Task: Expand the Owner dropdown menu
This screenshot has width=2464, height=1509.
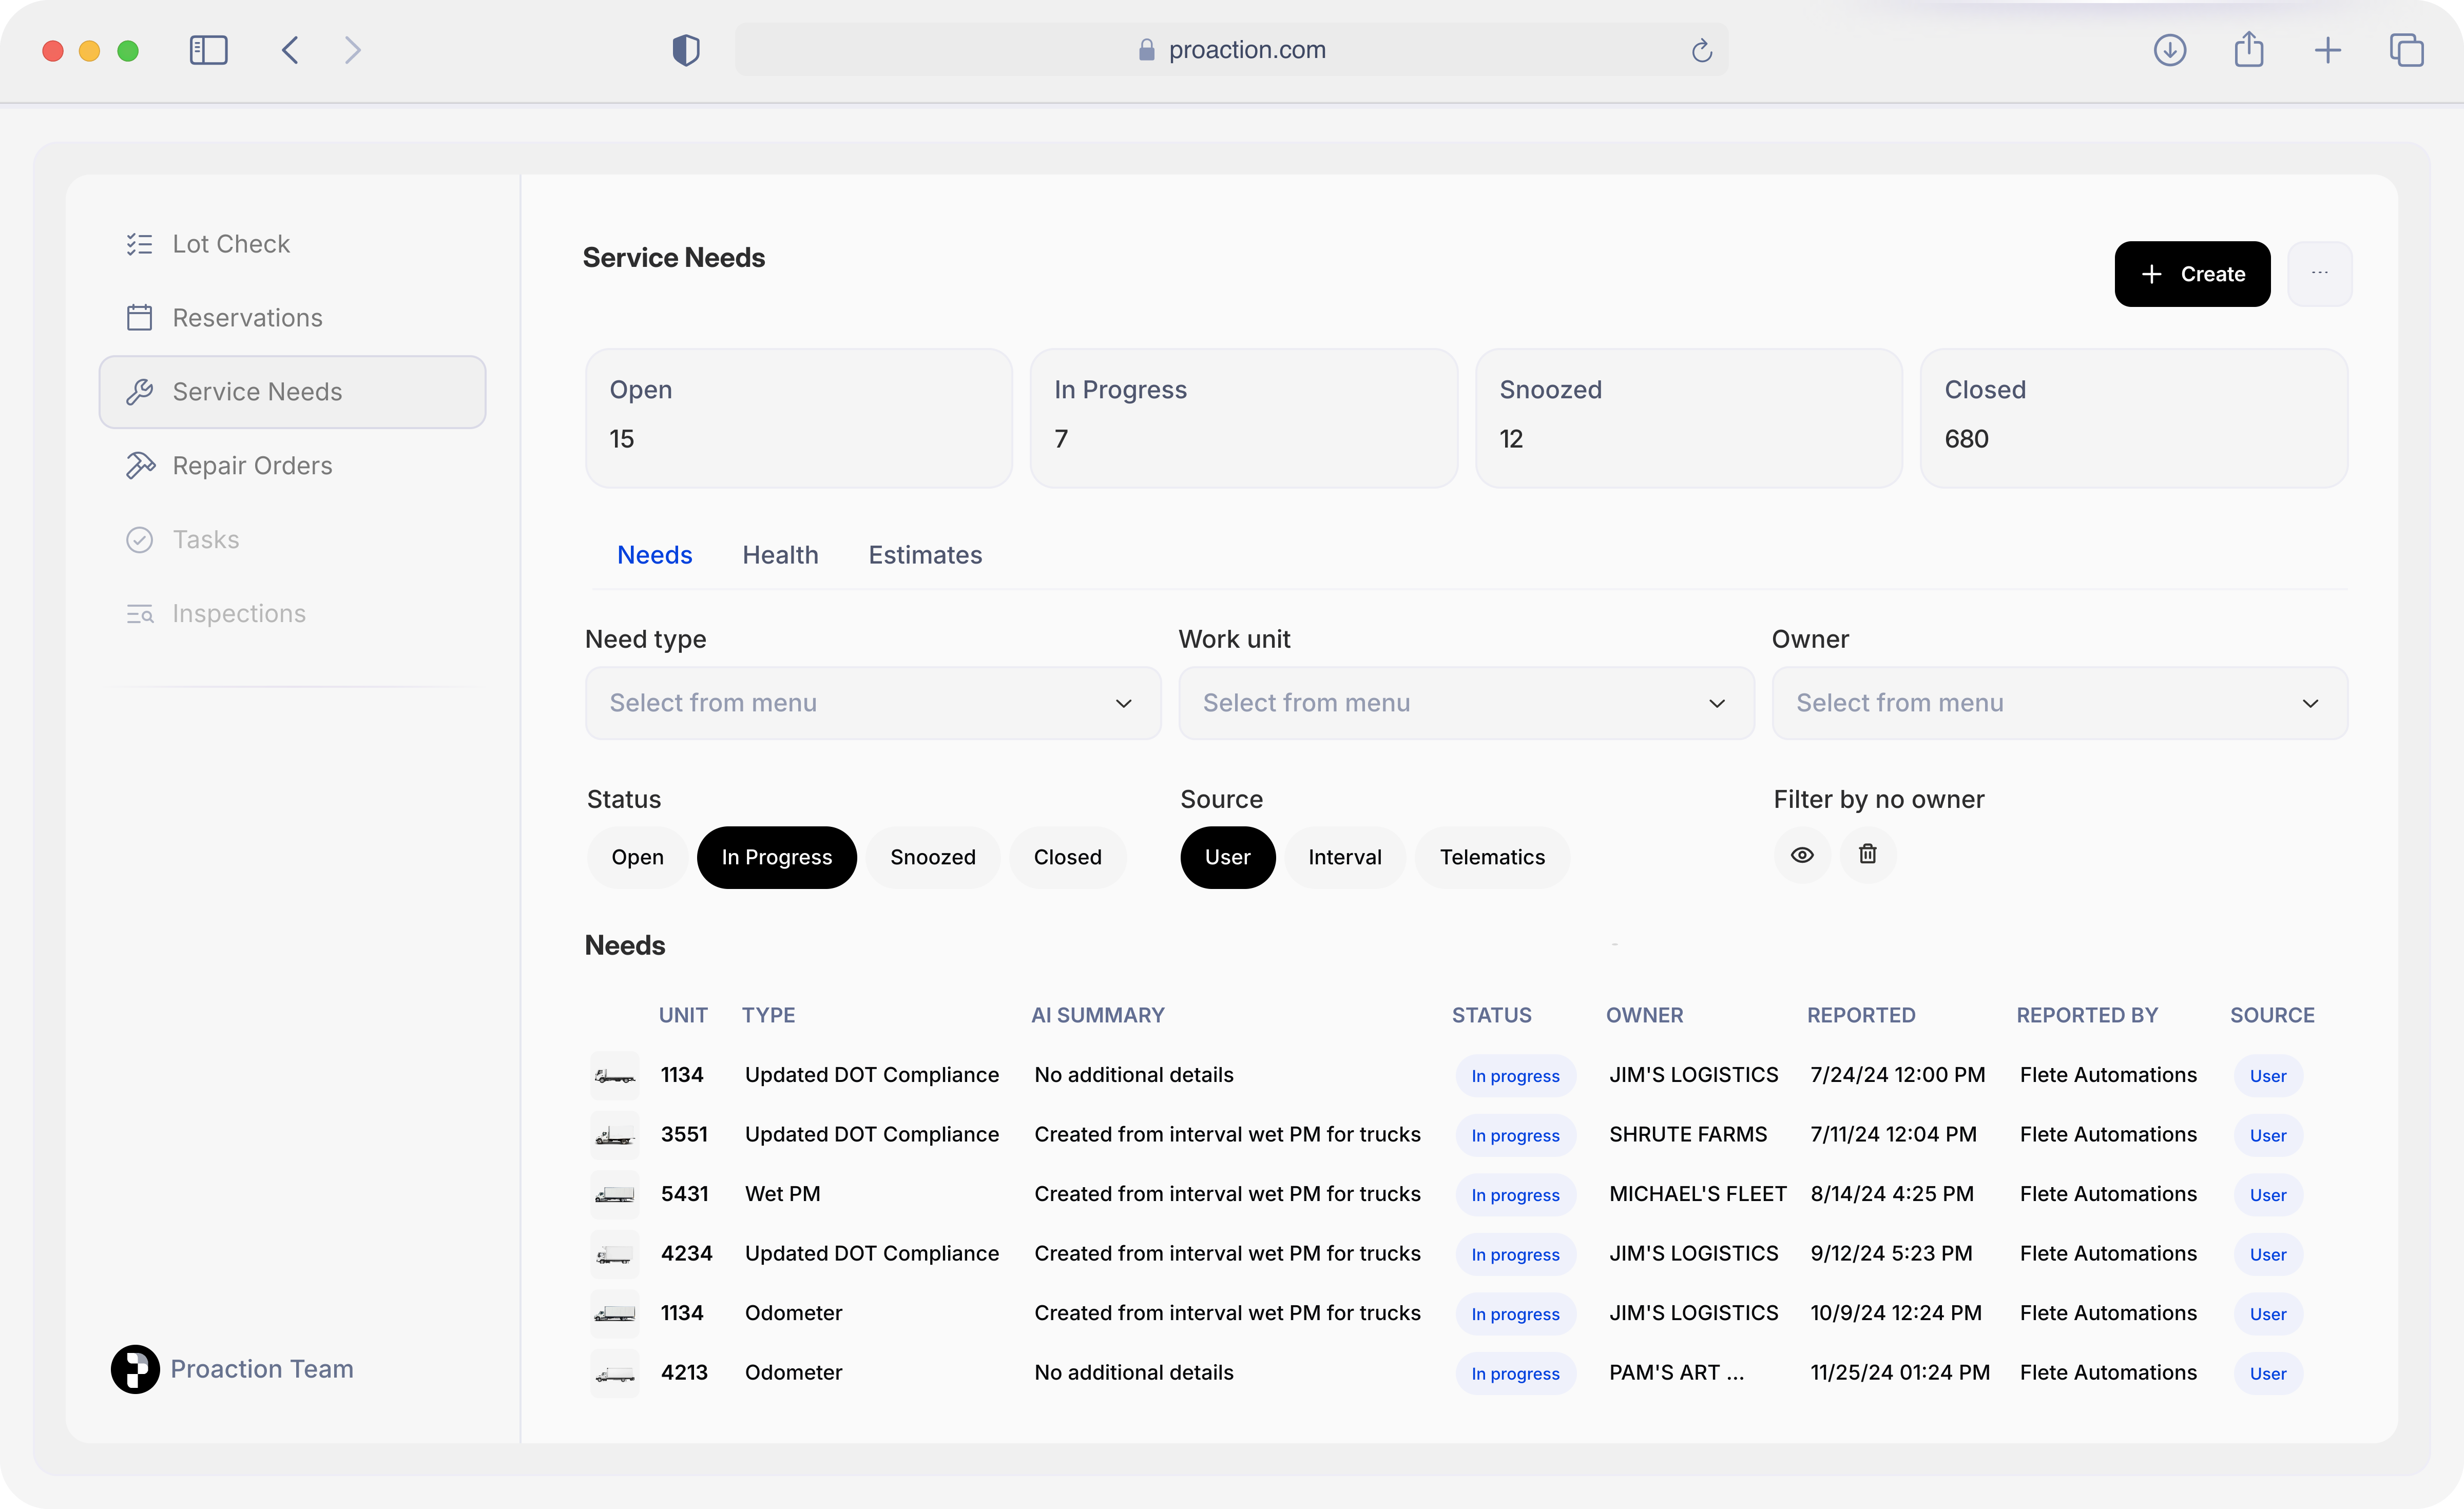Action: pyautogui.click(x=2059, y=703)
